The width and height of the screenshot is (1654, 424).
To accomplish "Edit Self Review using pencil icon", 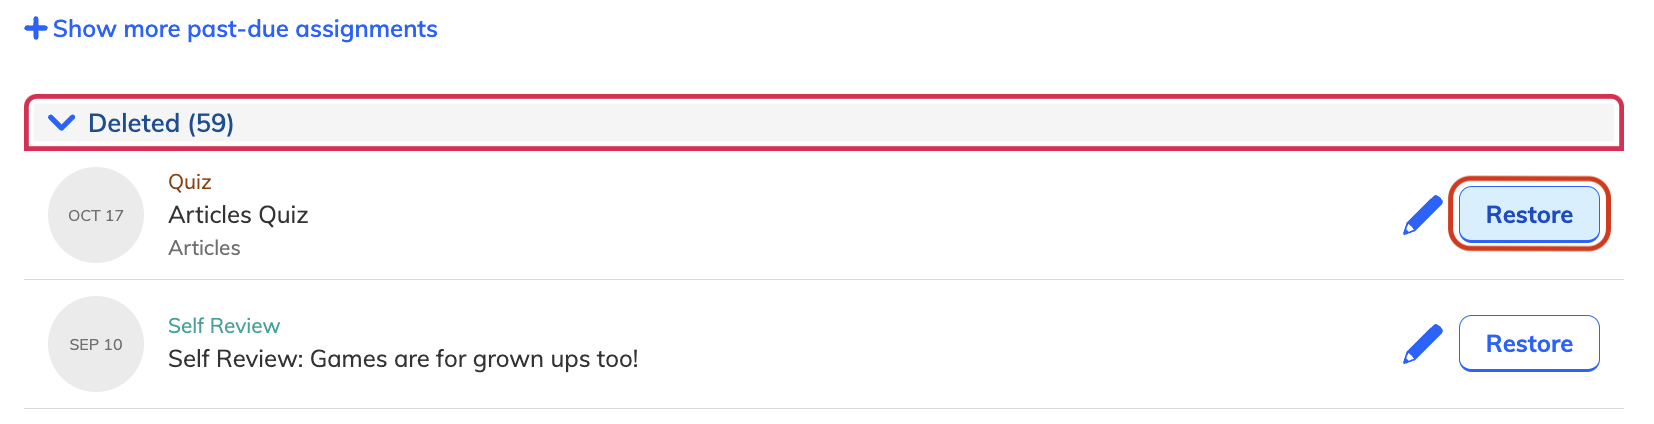I will [x=1422, y=344].
